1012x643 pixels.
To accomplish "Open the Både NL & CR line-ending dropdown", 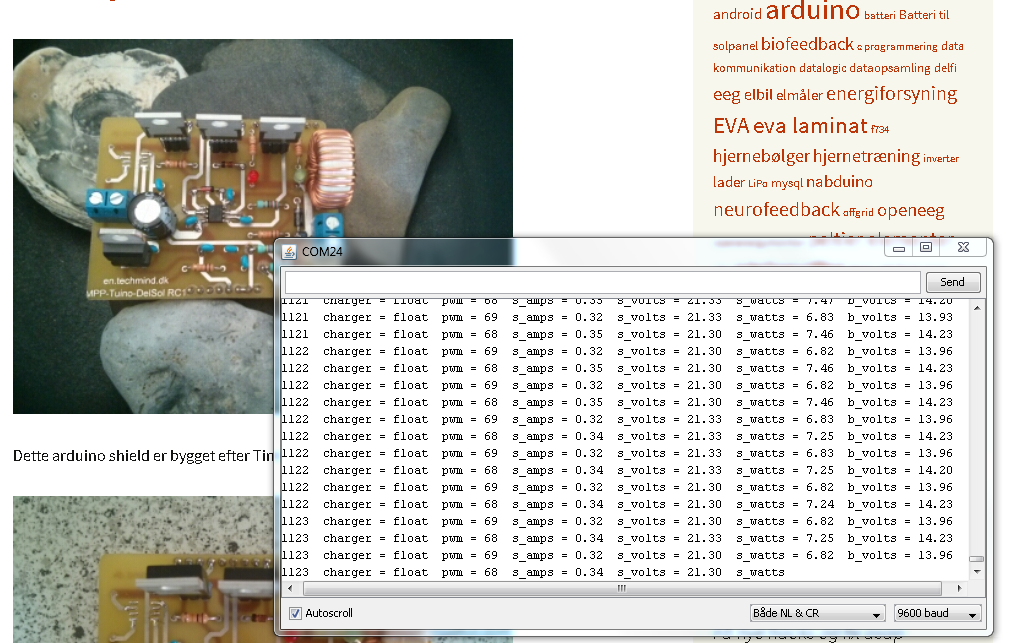I will pyautogui.click(x=817, y=613).
